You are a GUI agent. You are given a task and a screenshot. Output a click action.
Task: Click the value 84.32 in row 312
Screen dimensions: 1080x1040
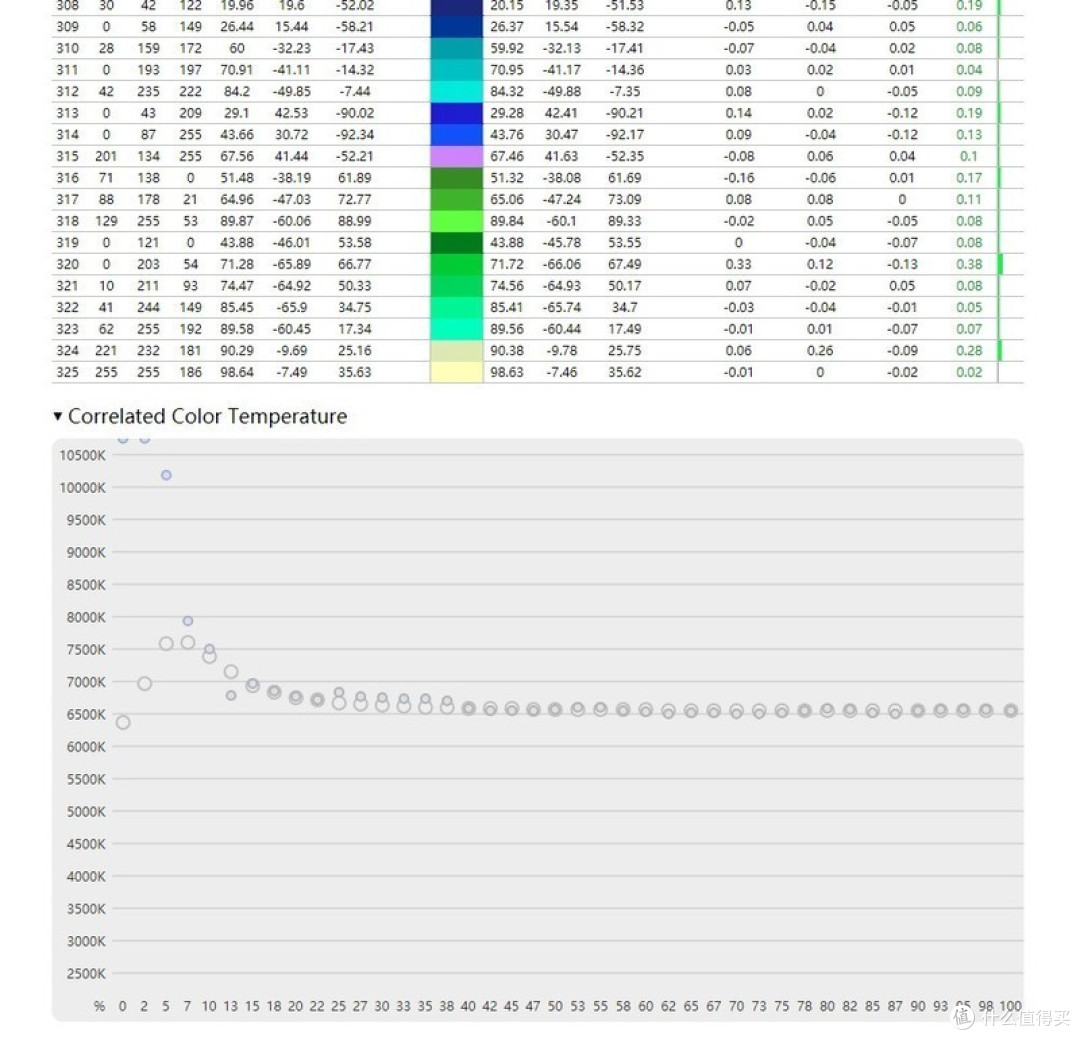pos(507,92)
